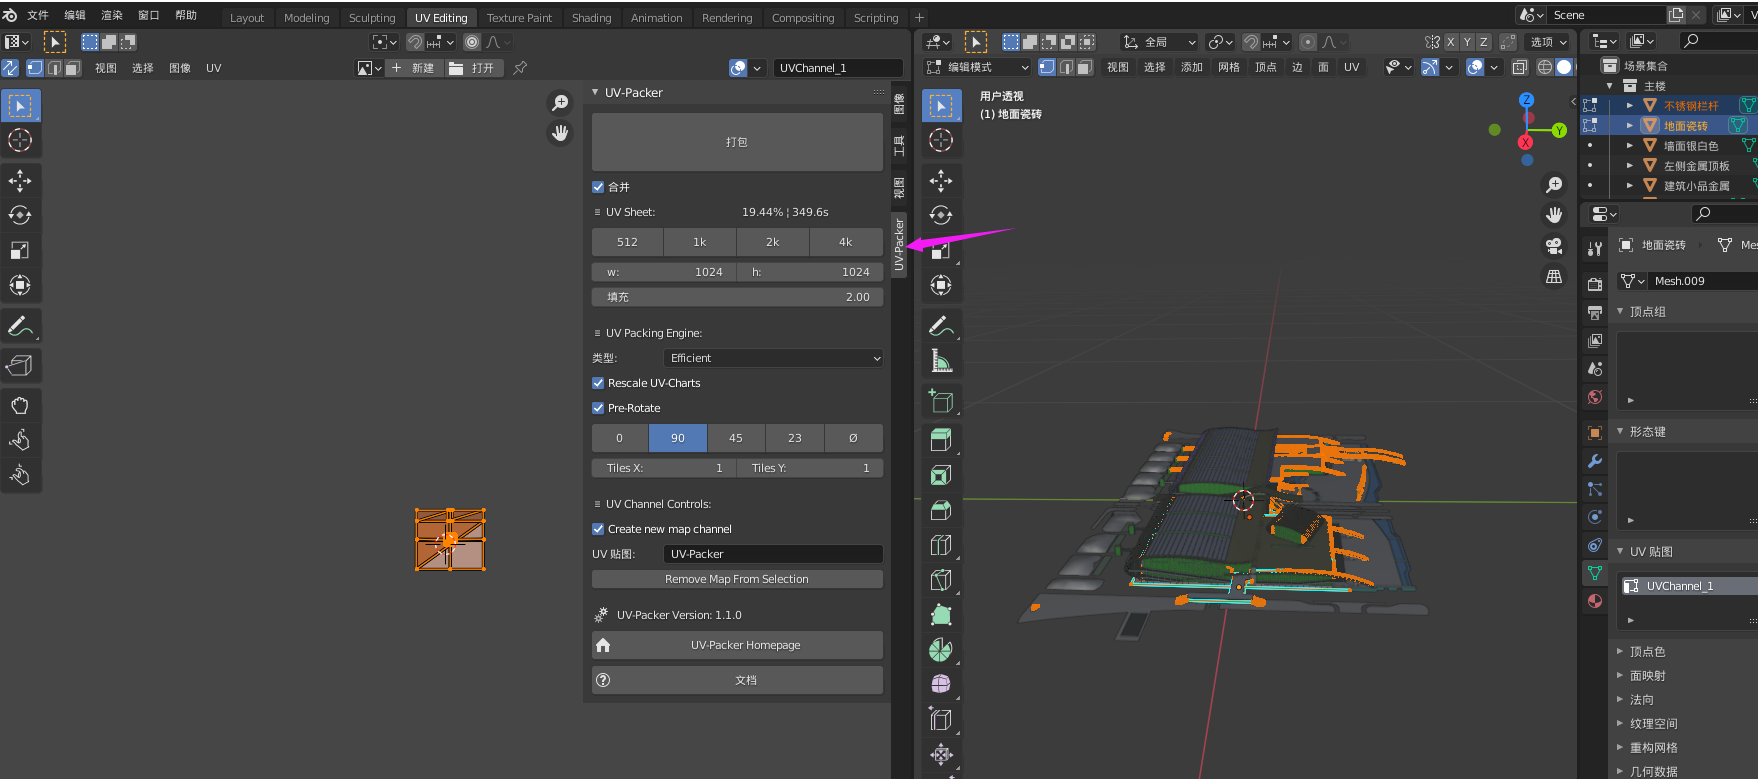Open the Modifiers wrench properties tab
The image size is (1758, 779).
point(1595,461)
